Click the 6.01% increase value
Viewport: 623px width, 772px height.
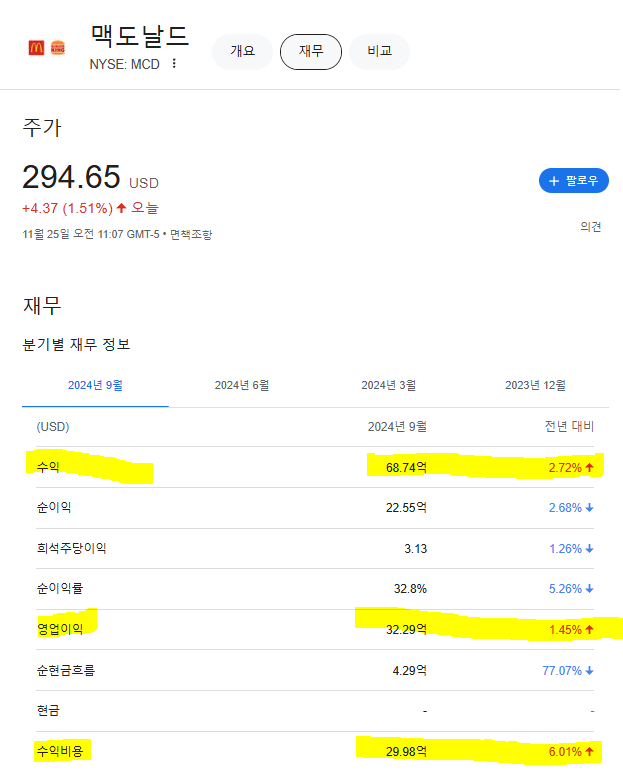click(571, 752)
